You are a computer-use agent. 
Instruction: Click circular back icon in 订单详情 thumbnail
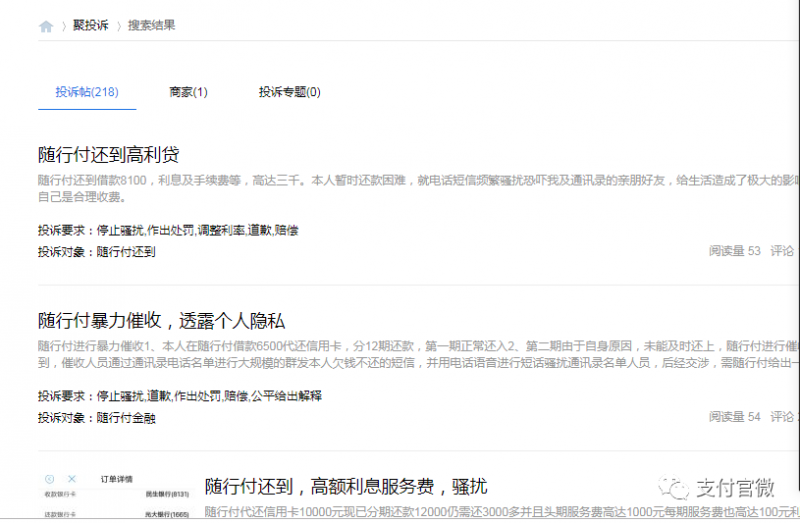pos(49,479)
